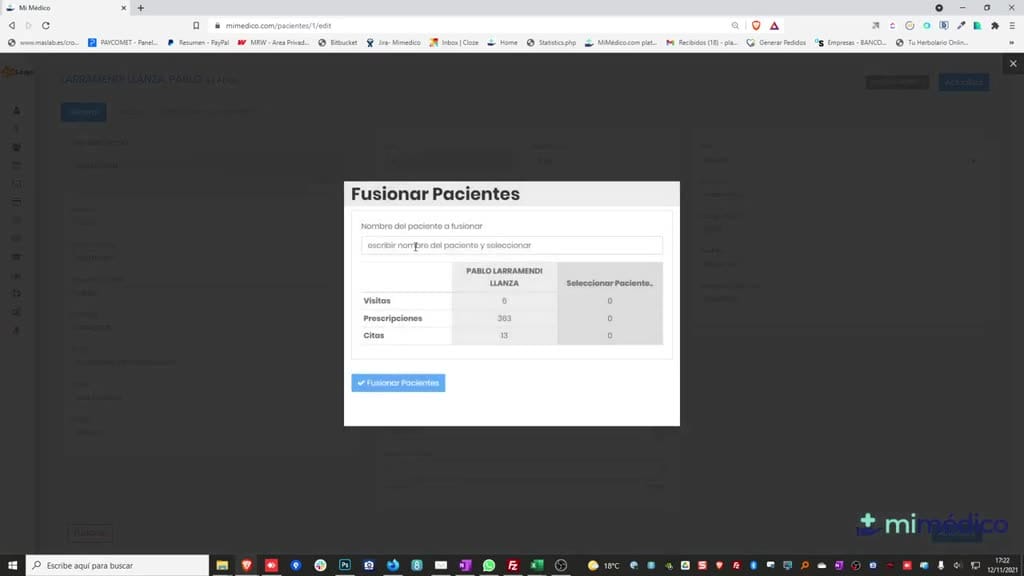Click the browser back arrow
The image size is (1024, 576).
(x=12, y=25)
